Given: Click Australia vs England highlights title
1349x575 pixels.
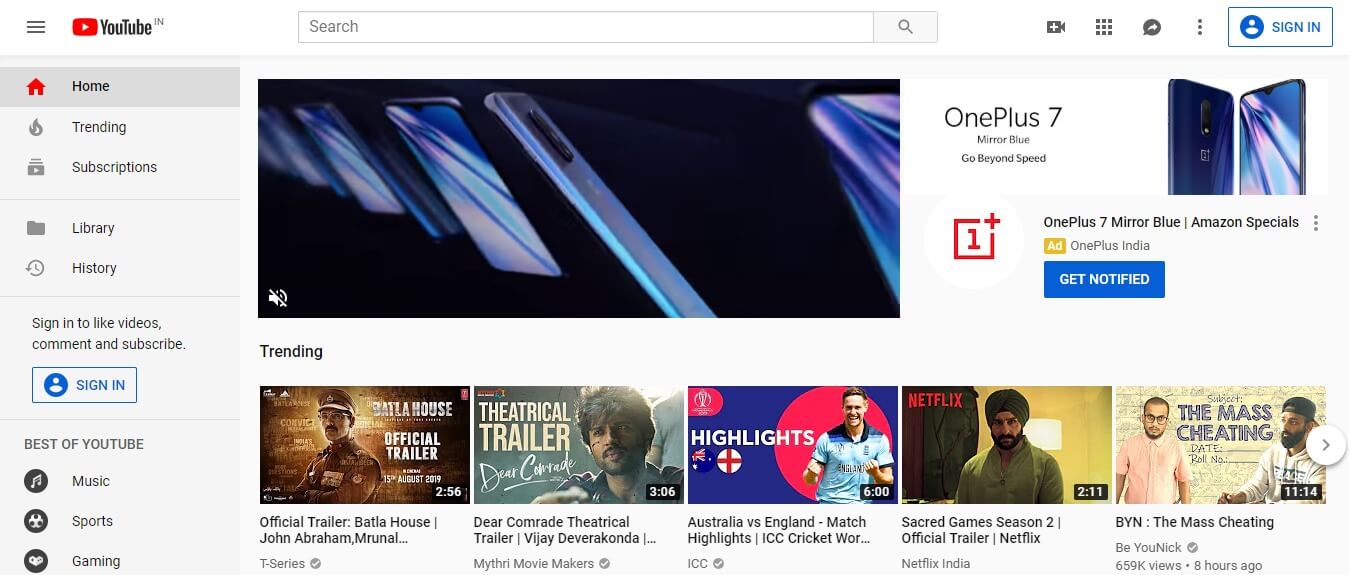Looking at the screenshot, I should click(x=779, y=530).
